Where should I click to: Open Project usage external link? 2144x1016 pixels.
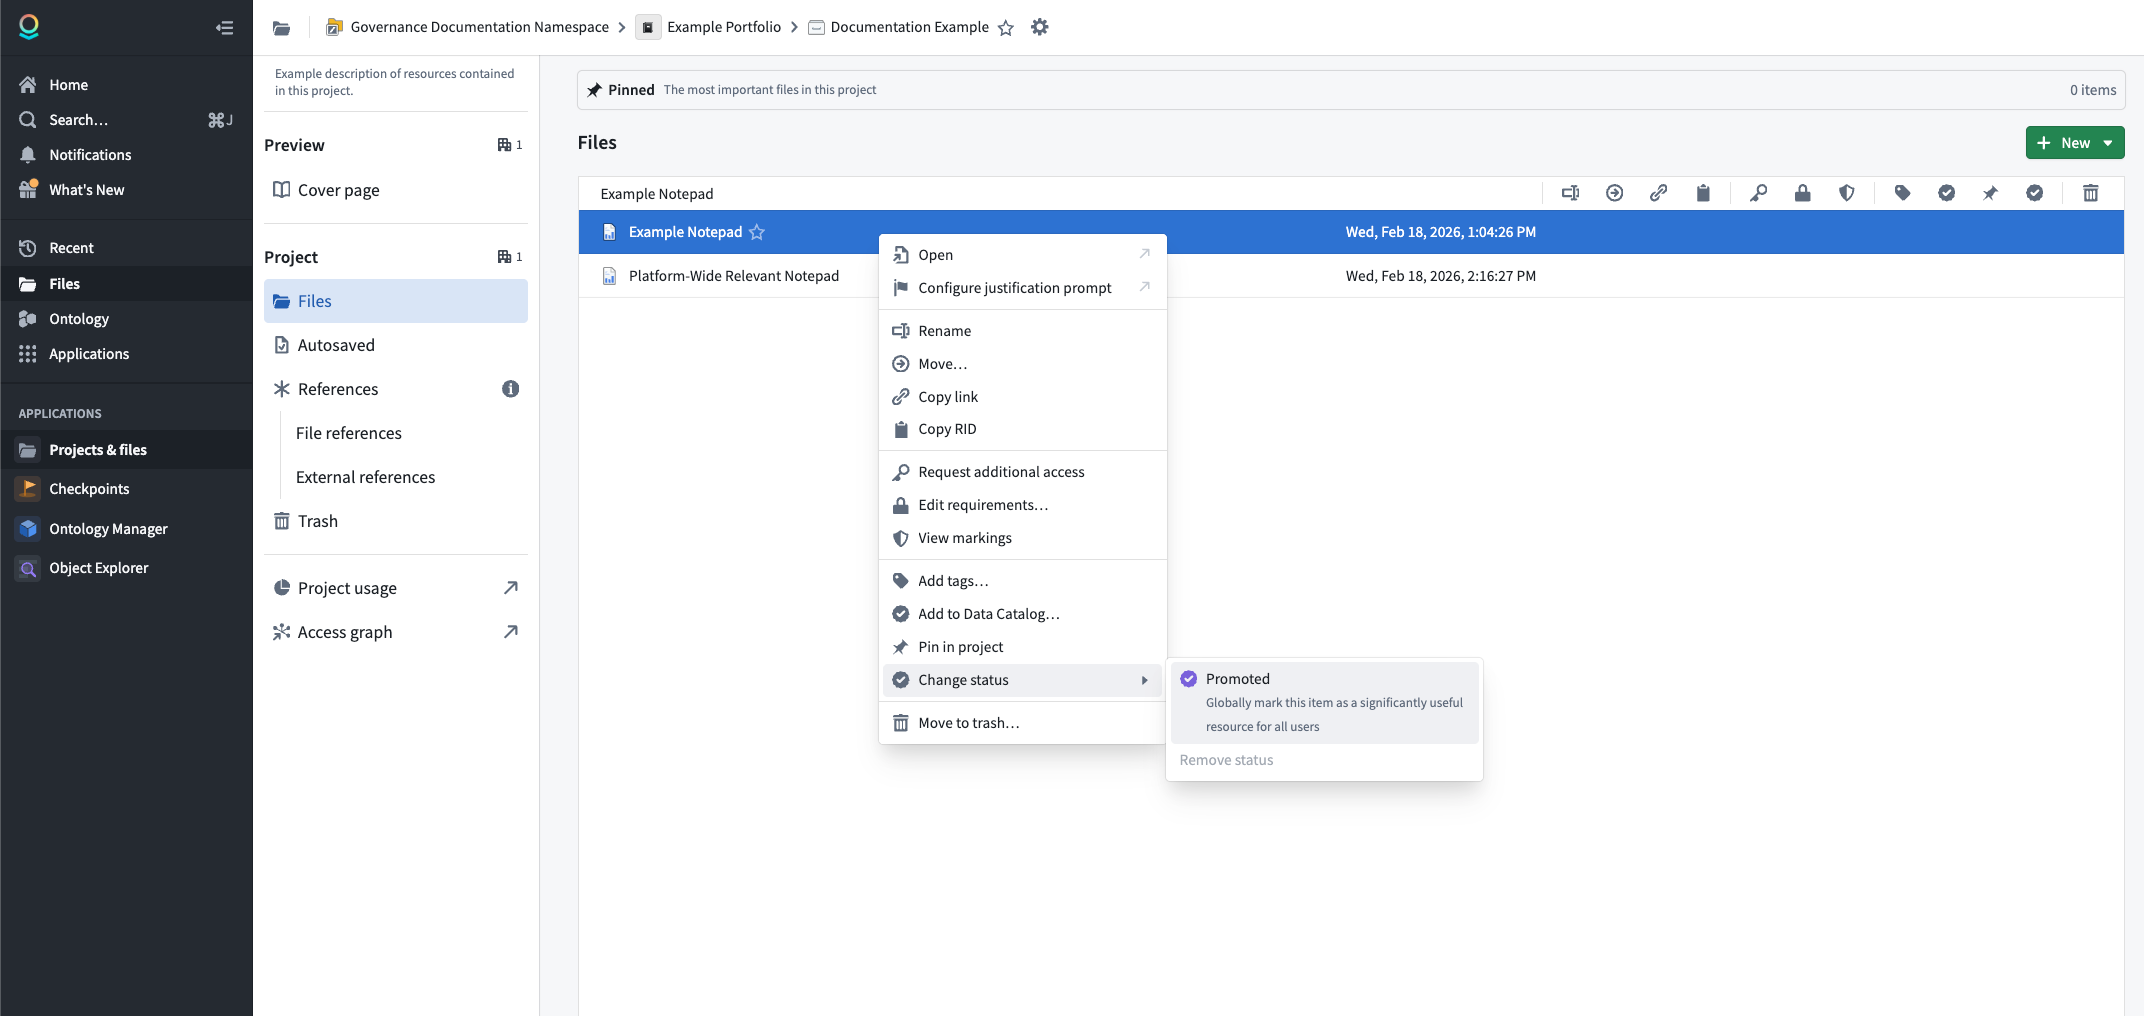[396, 588]
